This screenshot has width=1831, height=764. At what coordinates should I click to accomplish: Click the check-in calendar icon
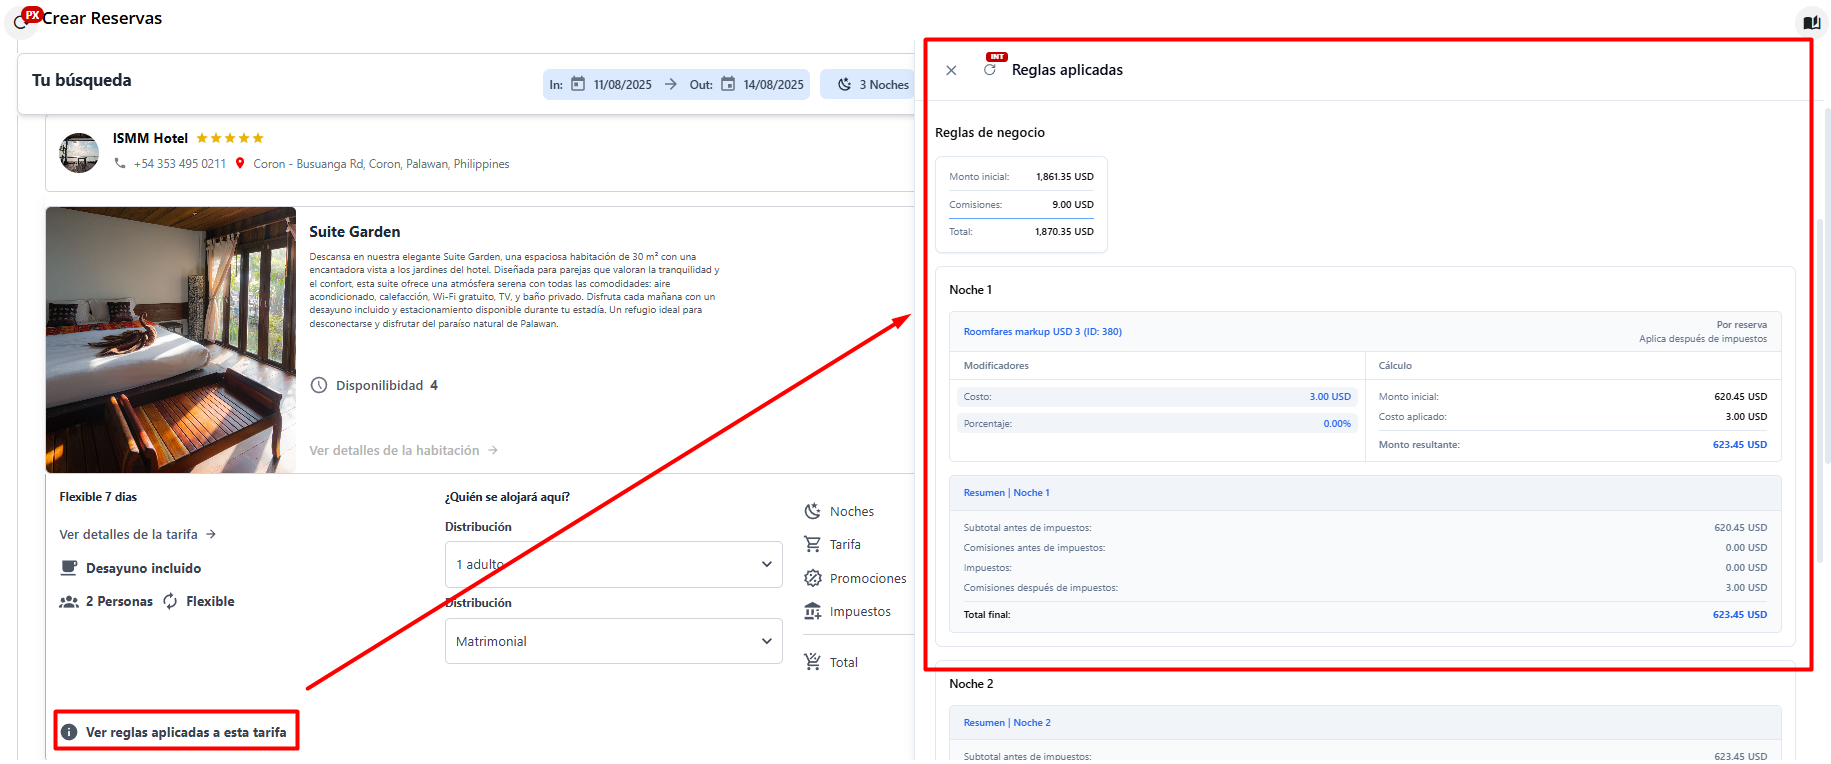pyautogui.click(x=578, y=84)
